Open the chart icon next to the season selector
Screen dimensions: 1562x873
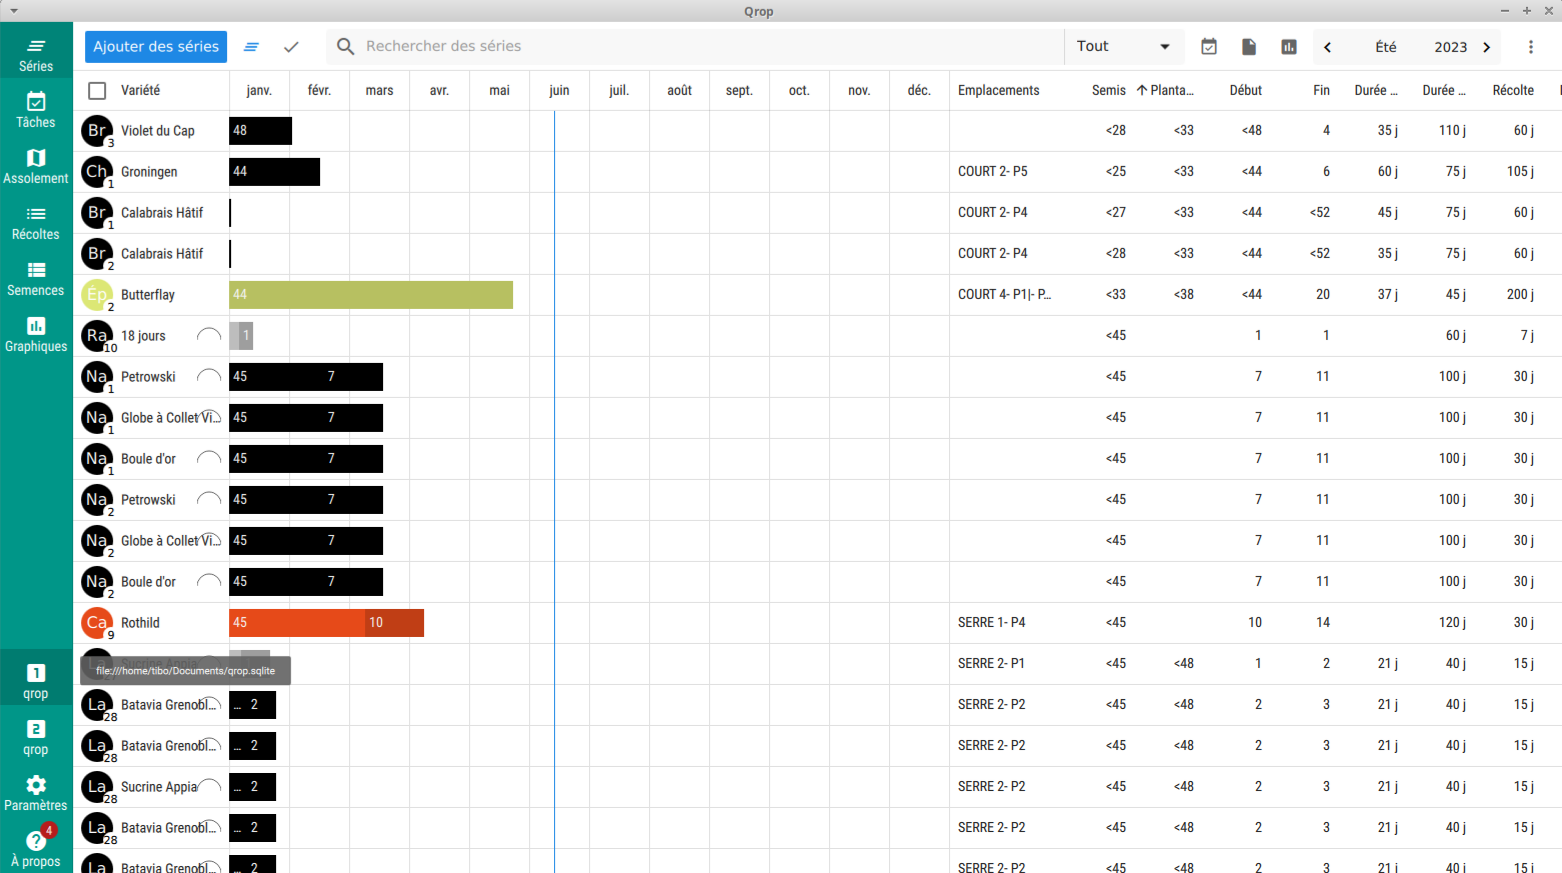coord(1288,46)
